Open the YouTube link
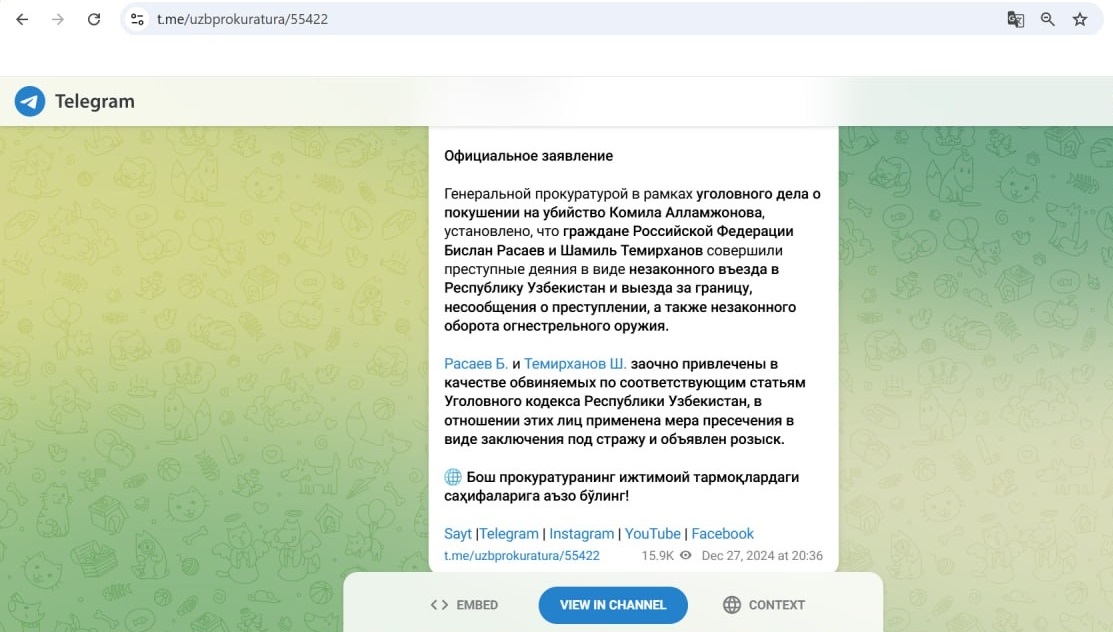The height and width of the screenshot is (632, 1113). click(x=652, y=534)
